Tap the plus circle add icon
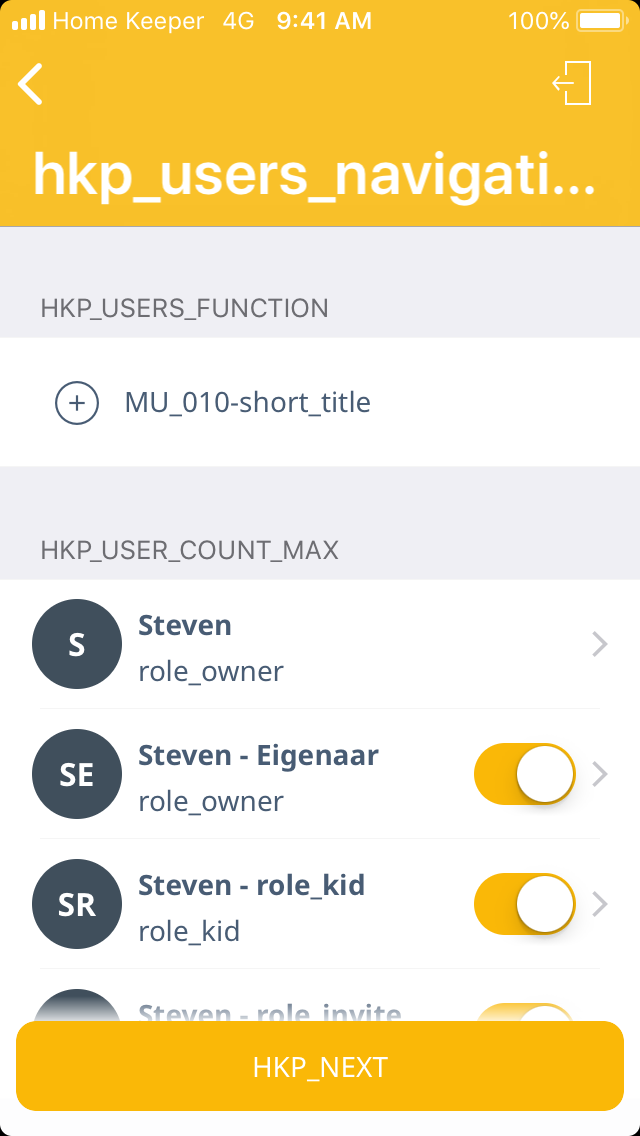The width and height of the screenshot is (640, 1136). coord(77,403)
